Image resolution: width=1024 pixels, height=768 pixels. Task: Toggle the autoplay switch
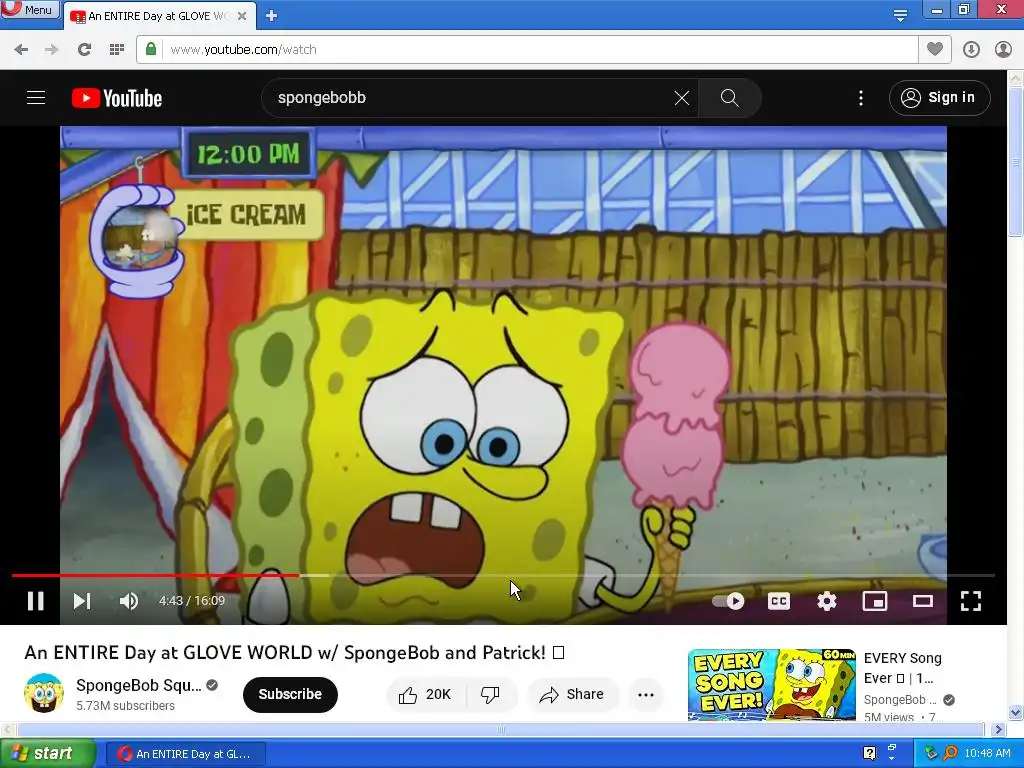pos(728,601)
